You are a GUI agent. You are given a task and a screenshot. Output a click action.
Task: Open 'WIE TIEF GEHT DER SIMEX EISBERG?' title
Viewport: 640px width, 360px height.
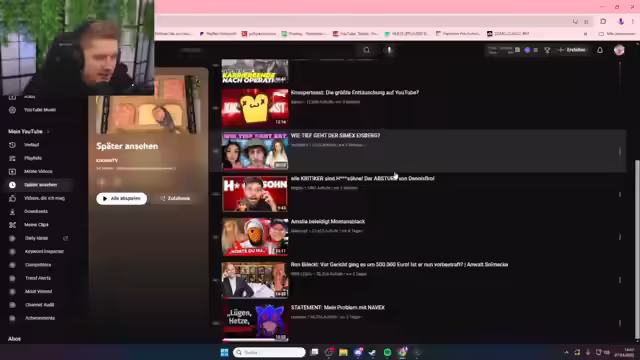pyautogui.click(x=336, y=136)
